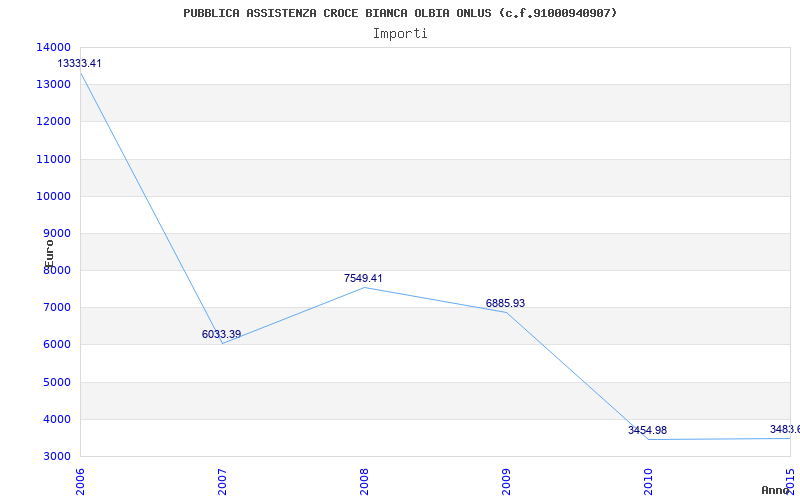Click the Anno x-axis title
Image resolution: width=800 pixels, height=500 pixels.
[x=777, y=490]
